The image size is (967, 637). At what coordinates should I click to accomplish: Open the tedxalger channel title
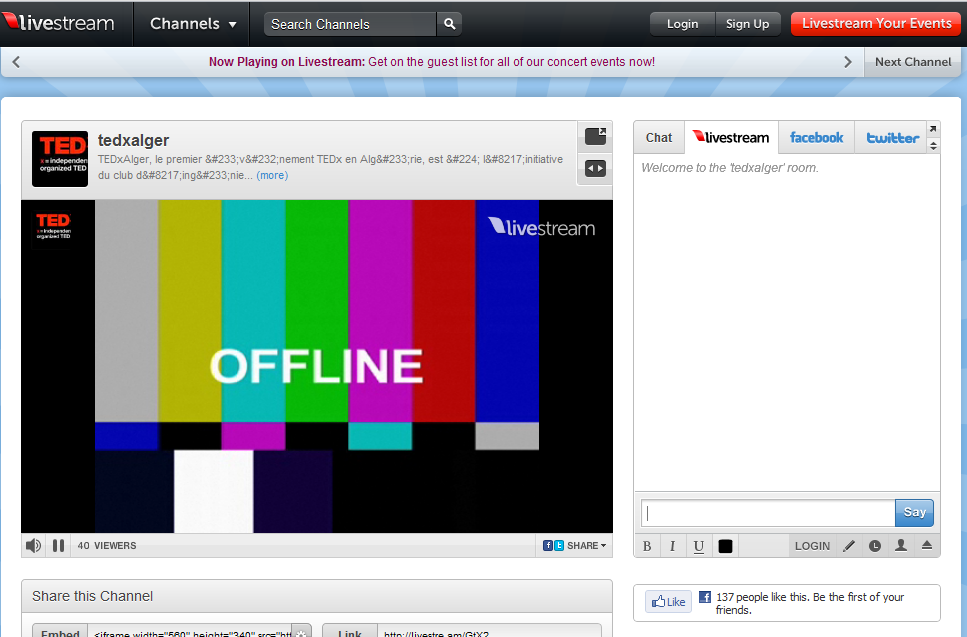coord(133,141)
